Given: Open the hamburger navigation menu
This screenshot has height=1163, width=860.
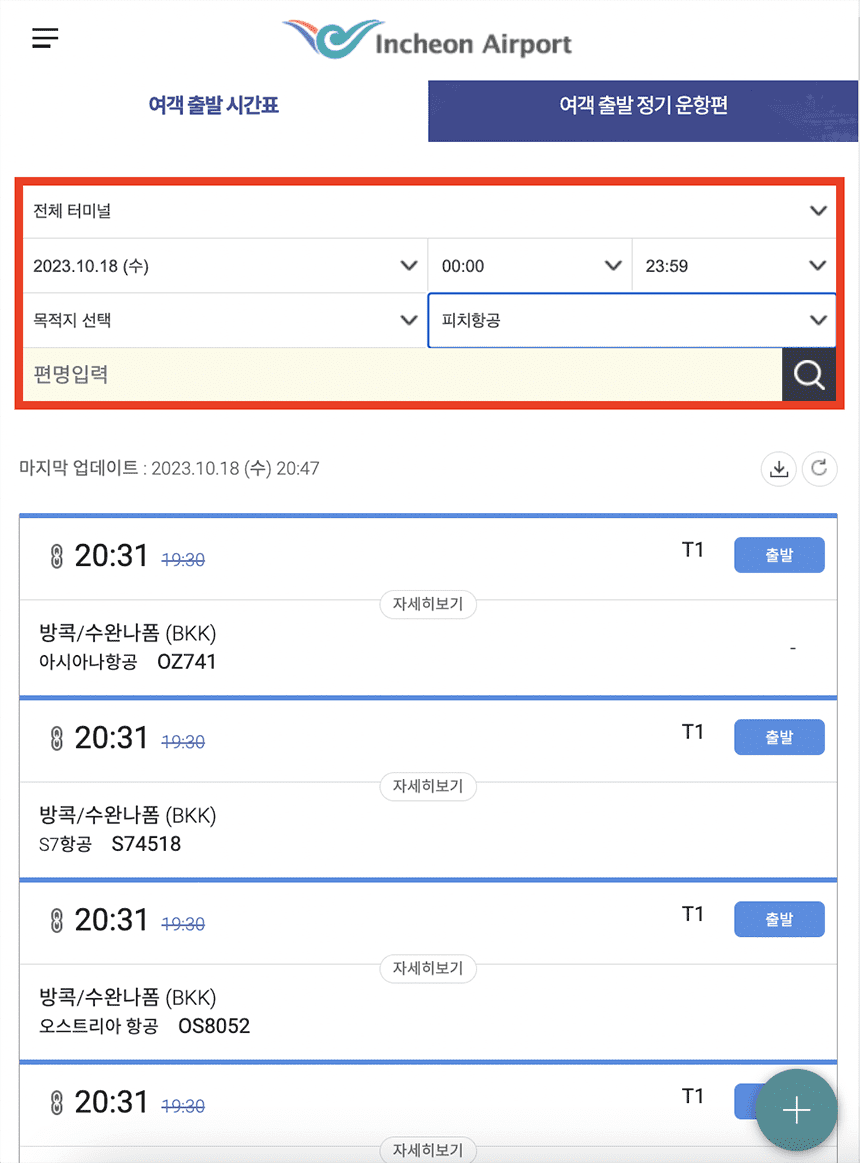Looking at the screenshot, I should (x=45, y=38).
